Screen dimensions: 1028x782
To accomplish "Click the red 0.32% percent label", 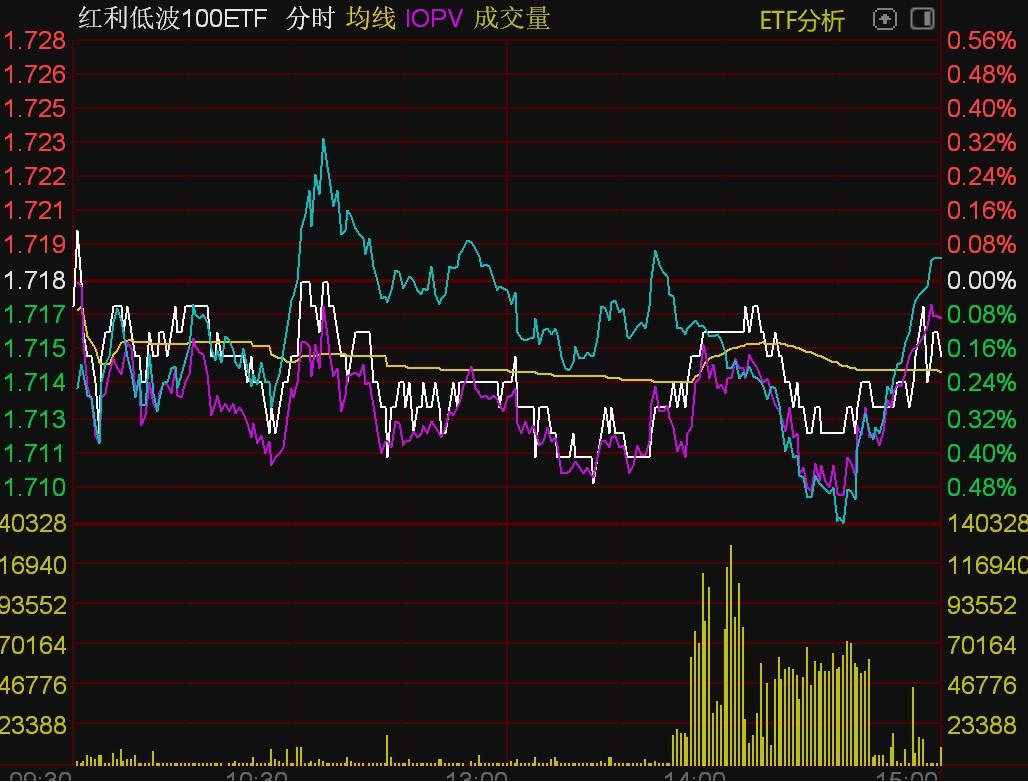I will pyautogui.click(x=981, y=142).
